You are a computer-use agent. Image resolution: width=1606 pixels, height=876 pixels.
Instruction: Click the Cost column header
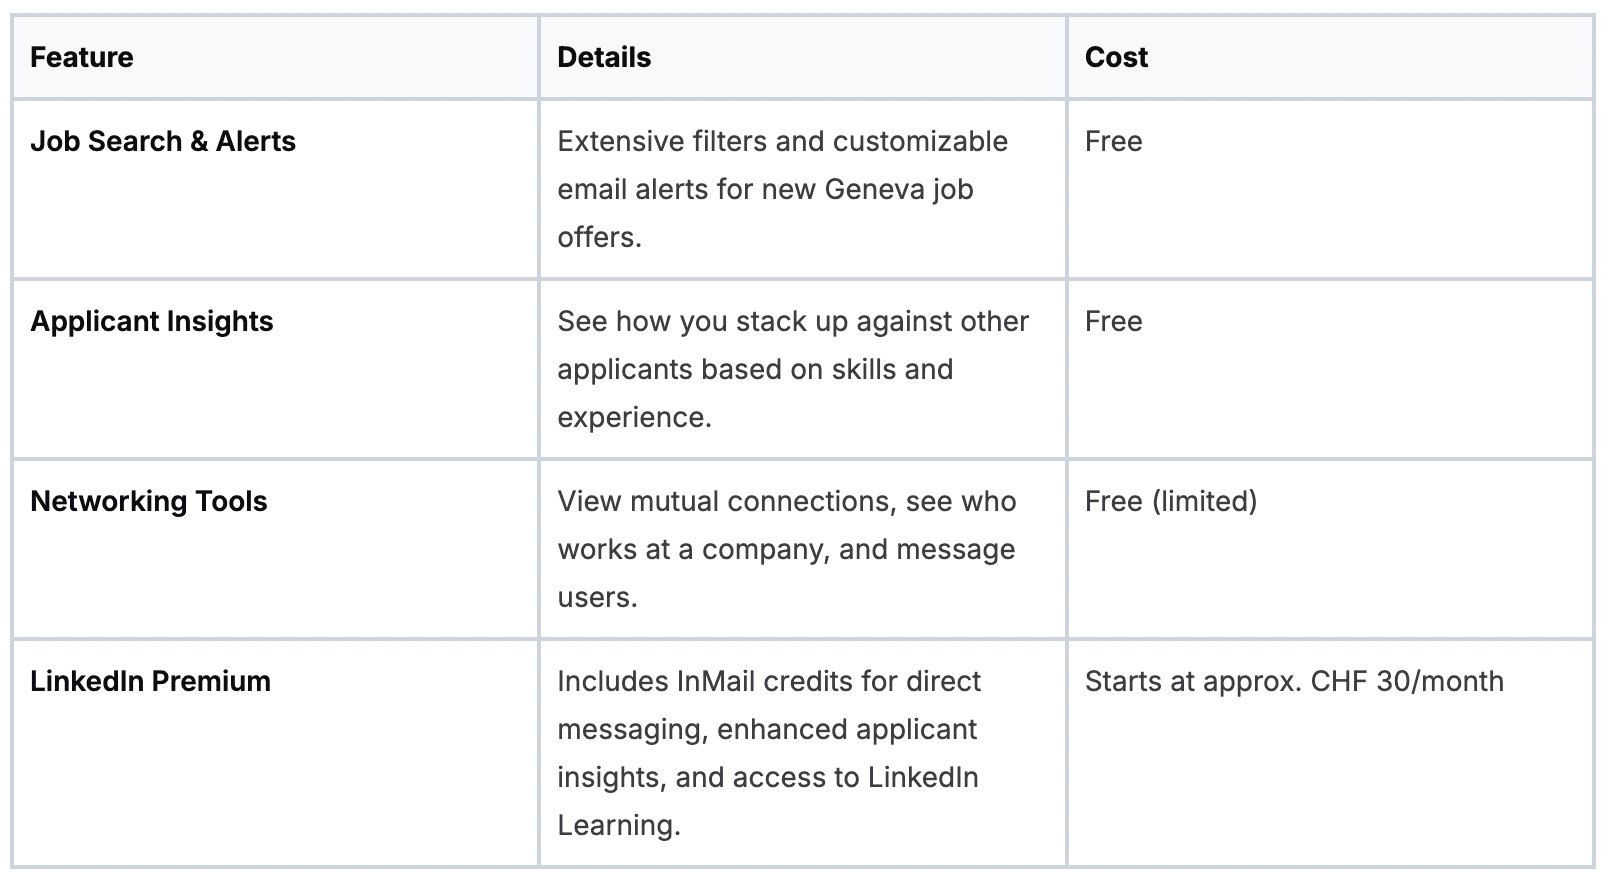click(1116, 57)
